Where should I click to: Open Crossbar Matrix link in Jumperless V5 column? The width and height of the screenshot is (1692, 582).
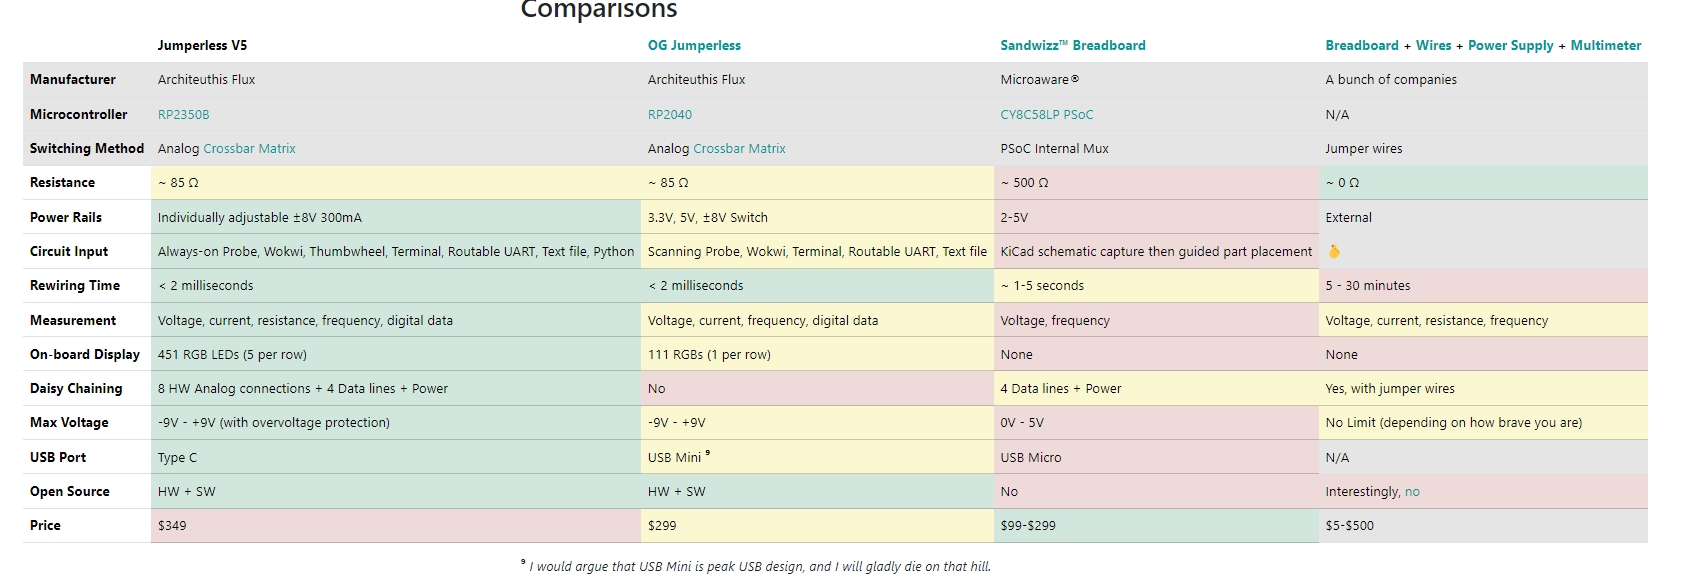249,149
